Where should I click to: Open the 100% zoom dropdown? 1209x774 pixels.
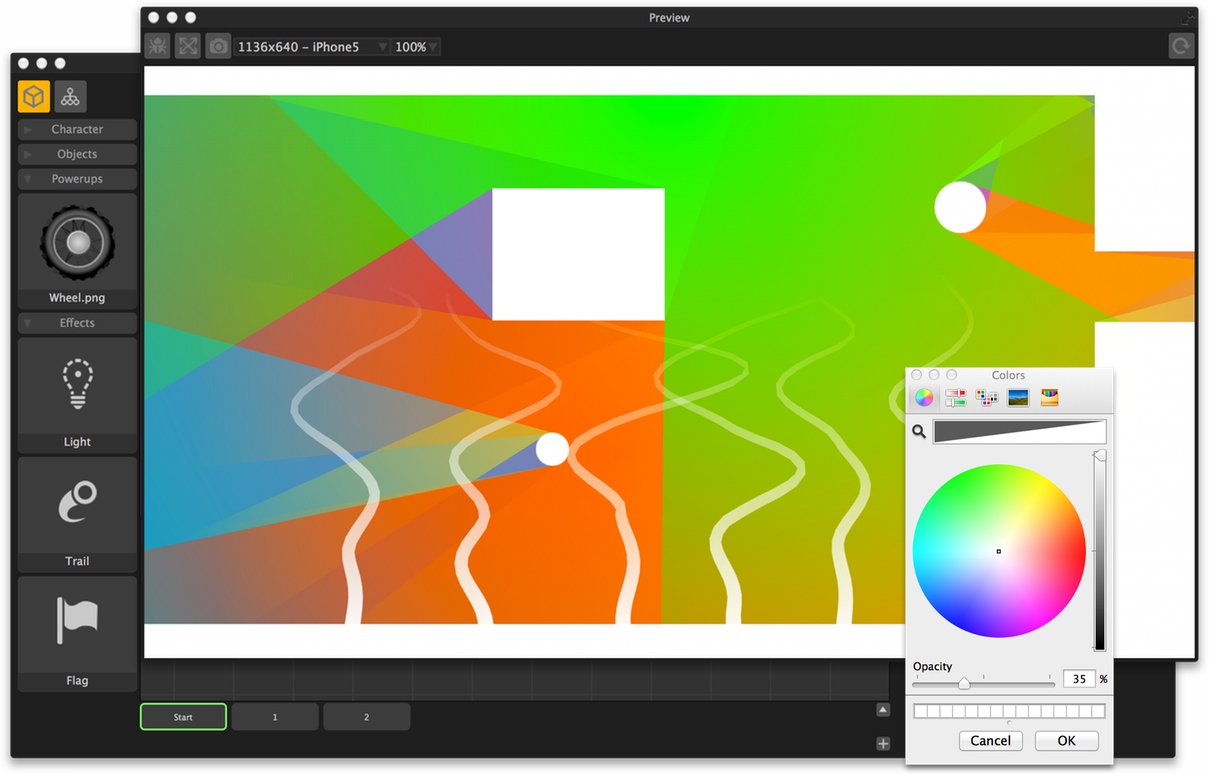click(416, 47)
